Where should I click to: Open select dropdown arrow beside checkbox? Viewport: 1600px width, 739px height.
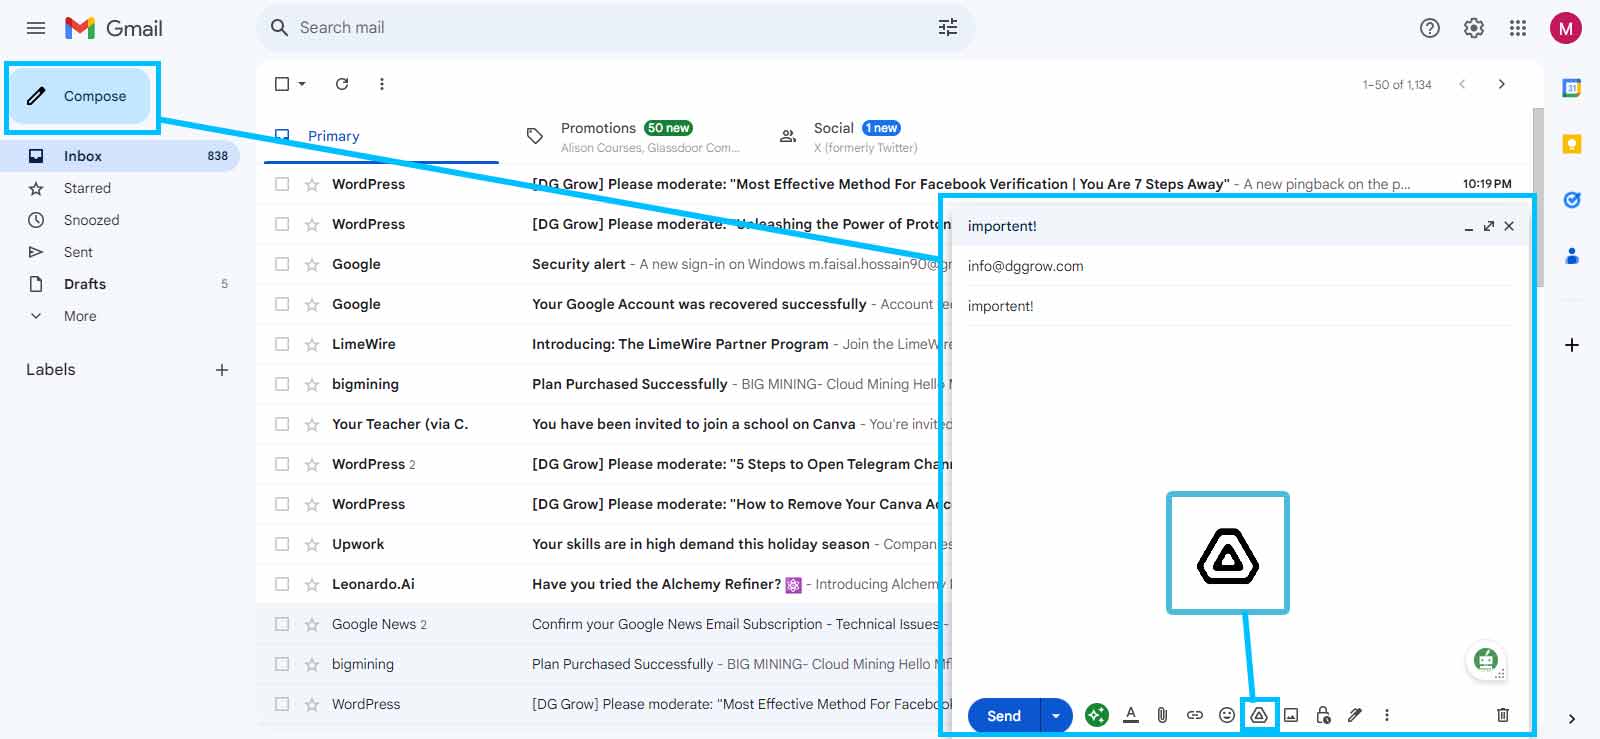pos(302,84)
